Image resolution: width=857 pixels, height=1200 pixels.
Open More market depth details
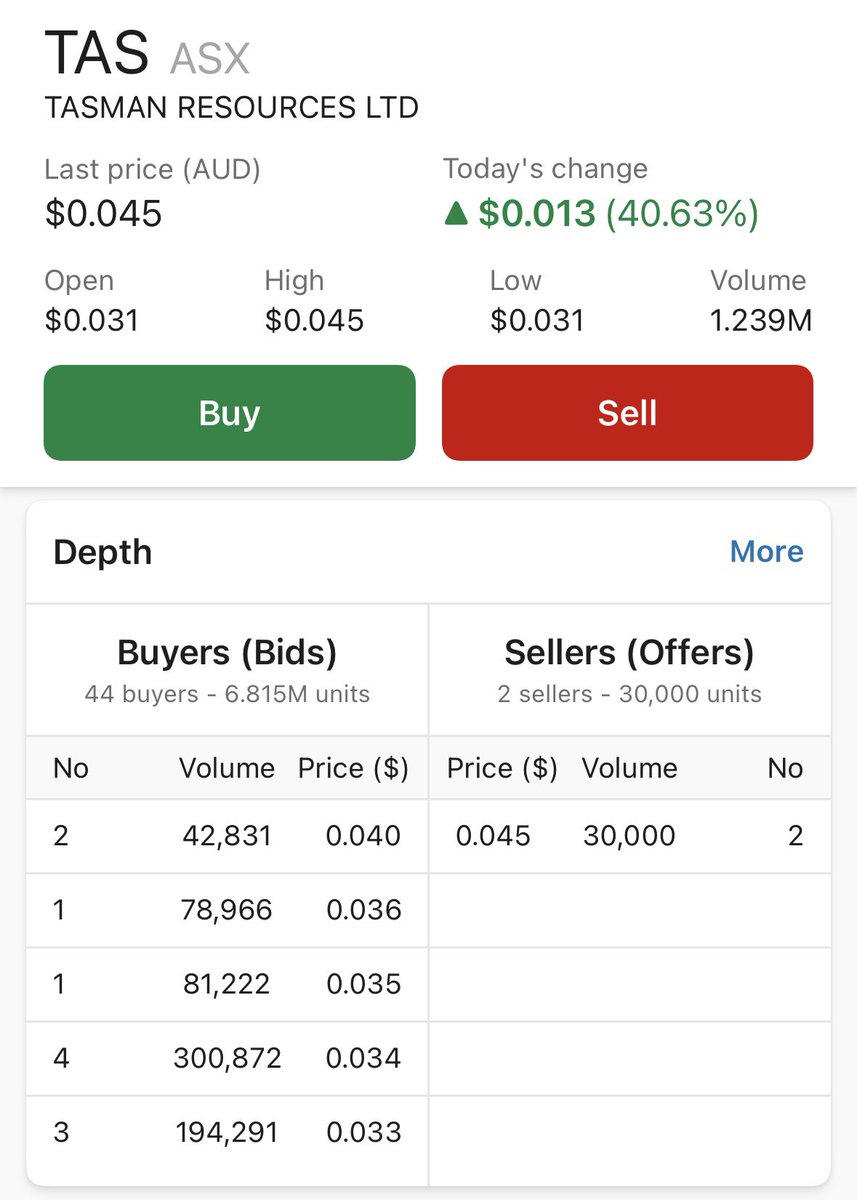(x=766, y=552)
